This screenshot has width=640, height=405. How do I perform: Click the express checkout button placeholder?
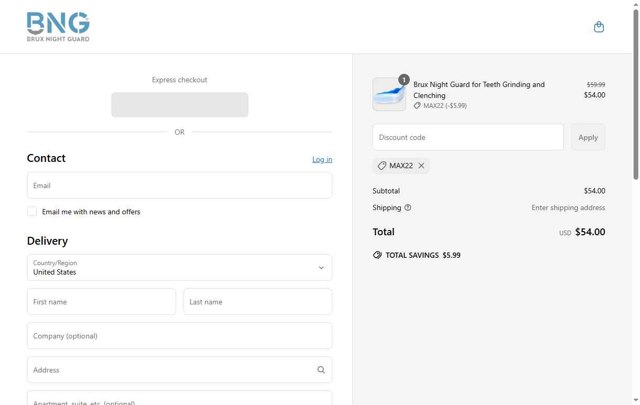click(180, 105)
